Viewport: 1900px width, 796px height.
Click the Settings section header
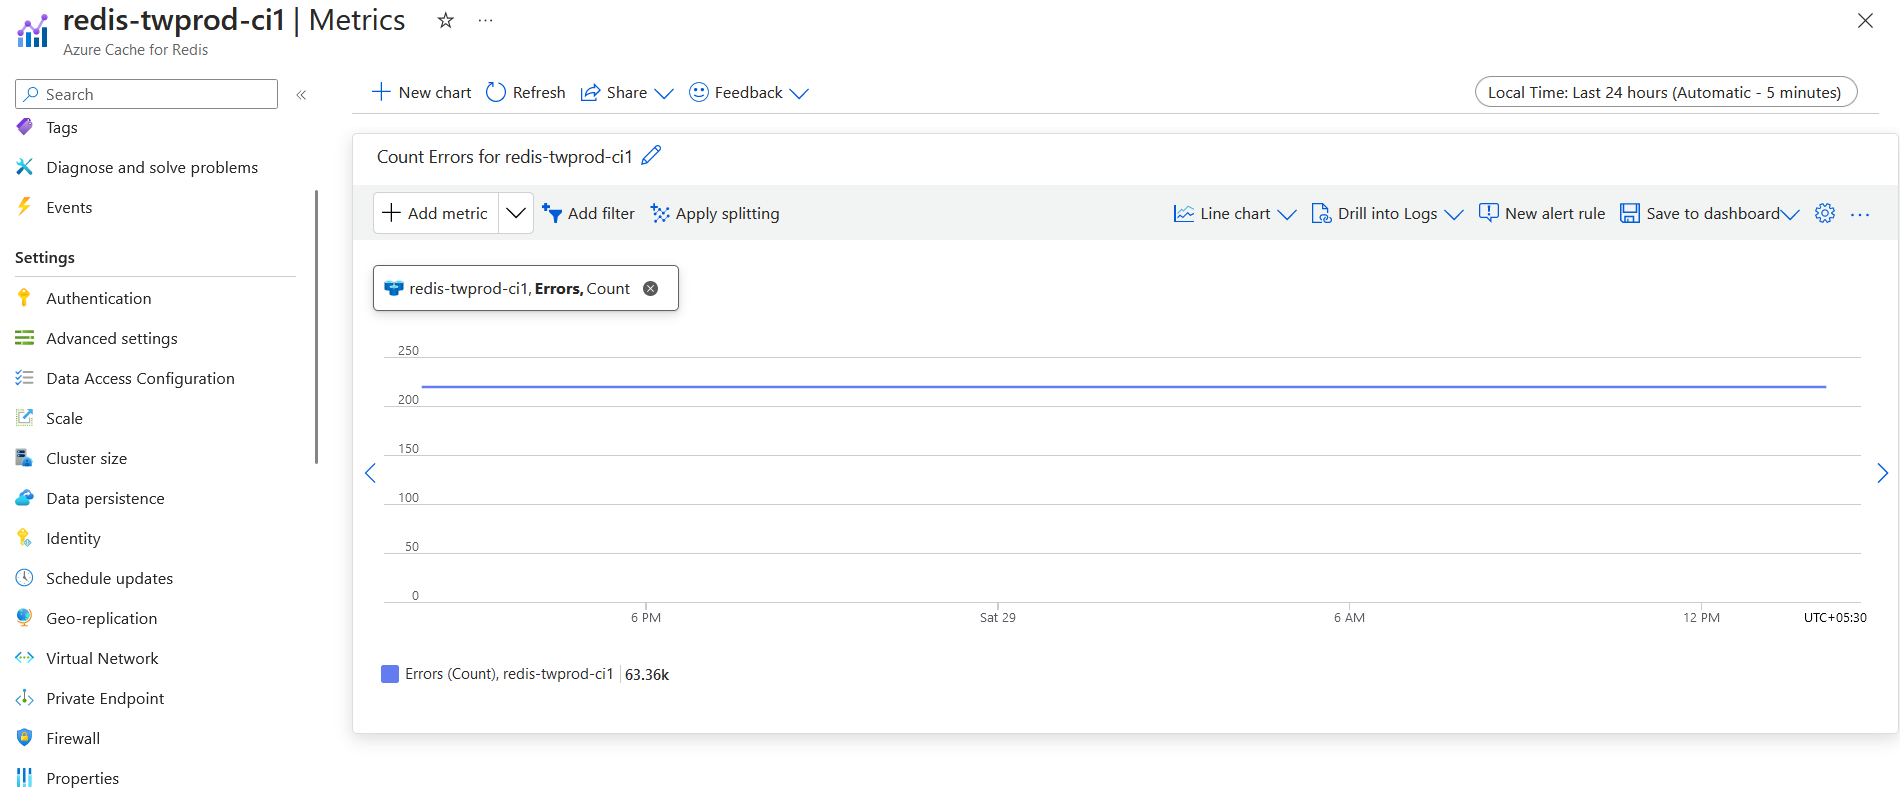45,257
